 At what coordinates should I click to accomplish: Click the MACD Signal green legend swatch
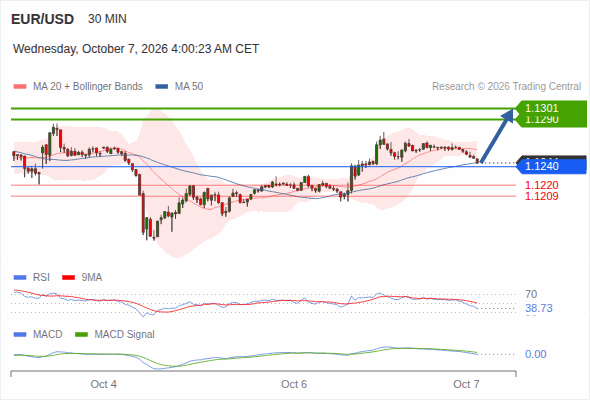pos(82,335)
